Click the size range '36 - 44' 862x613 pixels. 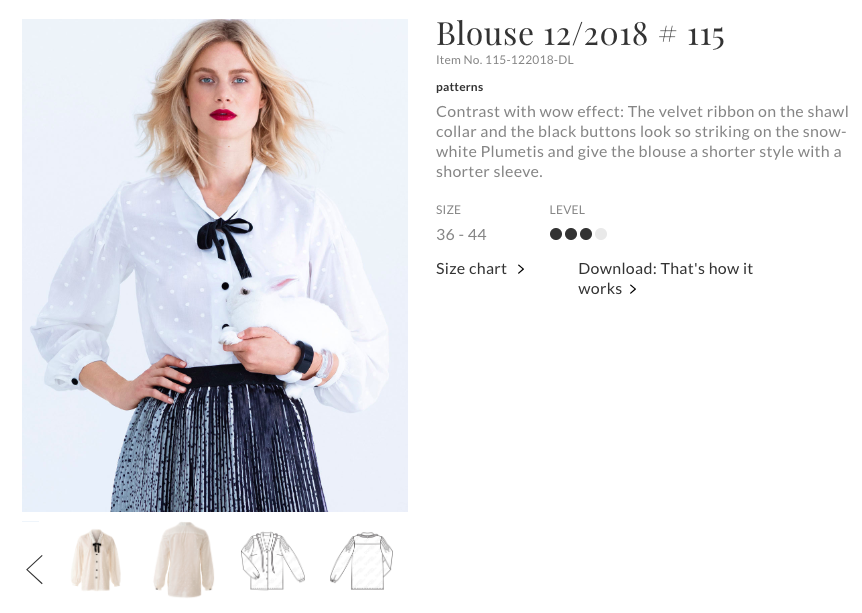(461, 235)
